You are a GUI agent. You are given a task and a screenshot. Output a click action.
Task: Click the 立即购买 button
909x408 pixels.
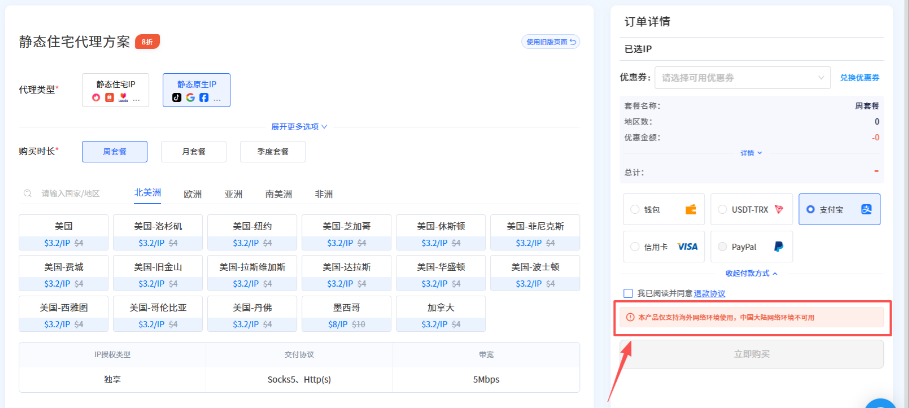tap(751, 354)
